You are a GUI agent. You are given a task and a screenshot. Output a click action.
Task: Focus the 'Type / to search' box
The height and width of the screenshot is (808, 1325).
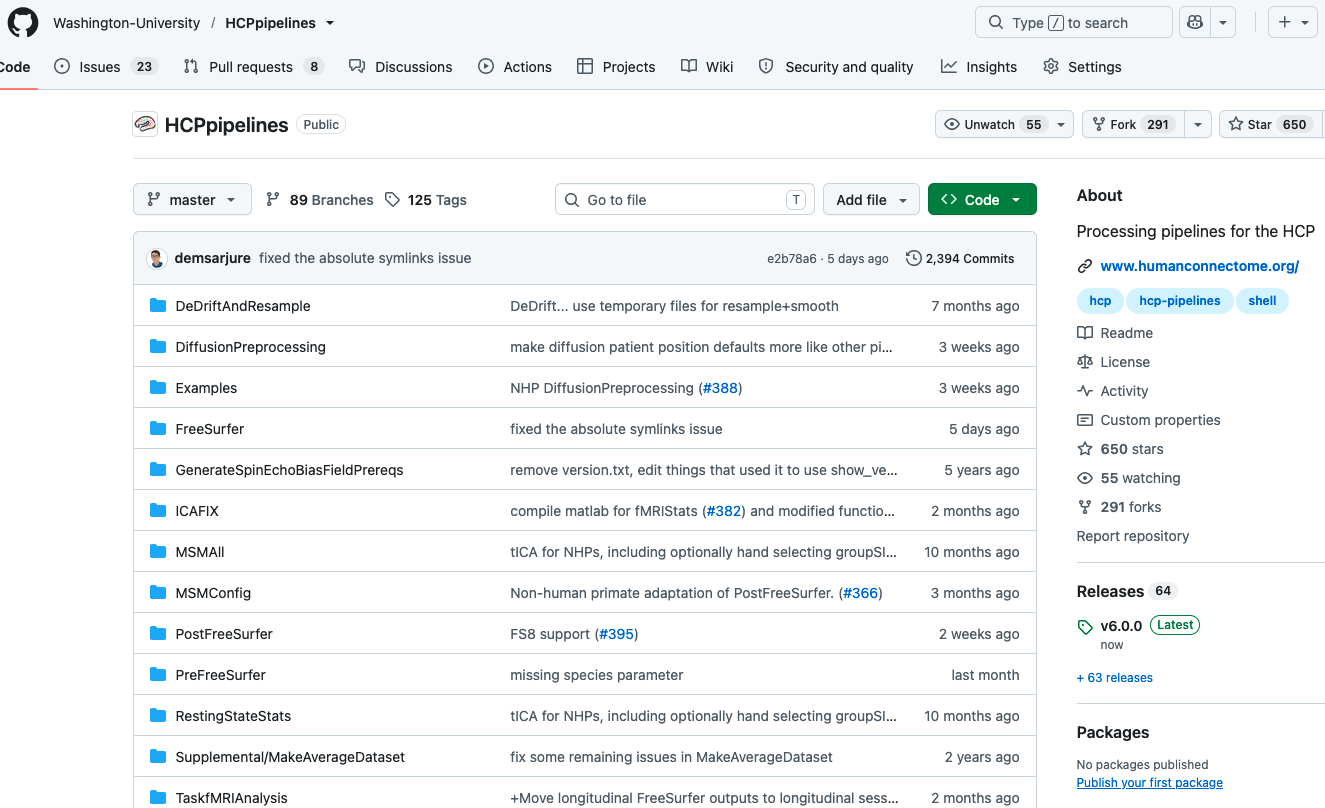pos(1074,22)
